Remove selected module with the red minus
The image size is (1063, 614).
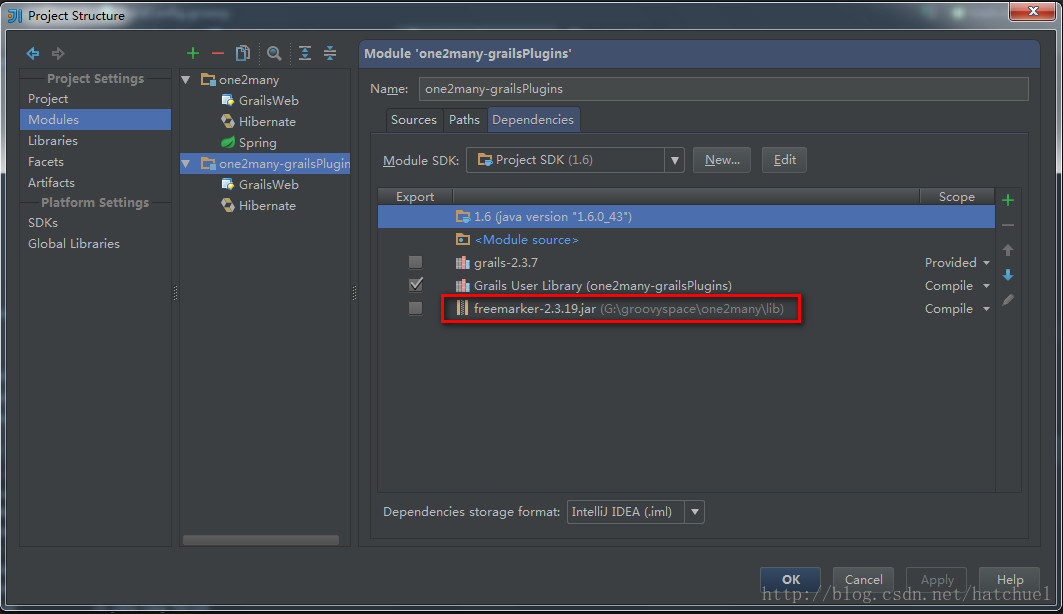218,53
